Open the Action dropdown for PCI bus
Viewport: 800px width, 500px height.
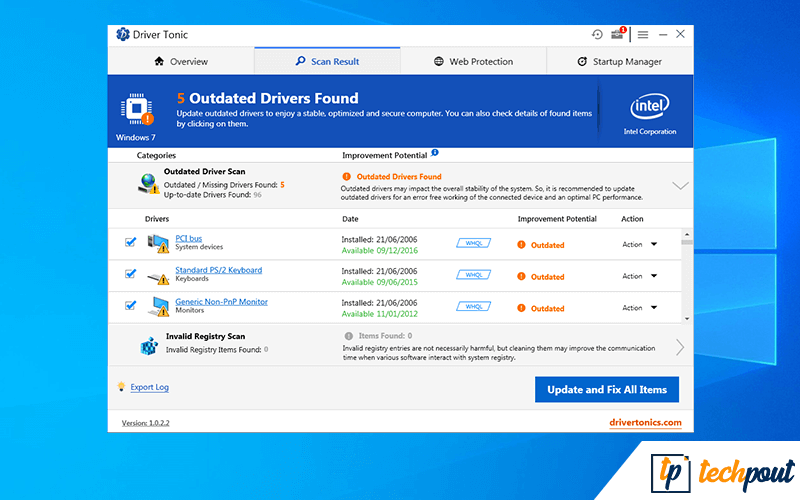(639, 244)
